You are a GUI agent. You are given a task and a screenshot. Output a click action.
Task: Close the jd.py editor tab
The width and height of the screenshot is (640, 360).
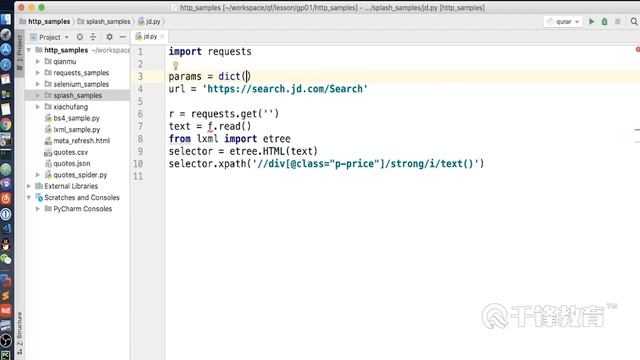point(162,37)
